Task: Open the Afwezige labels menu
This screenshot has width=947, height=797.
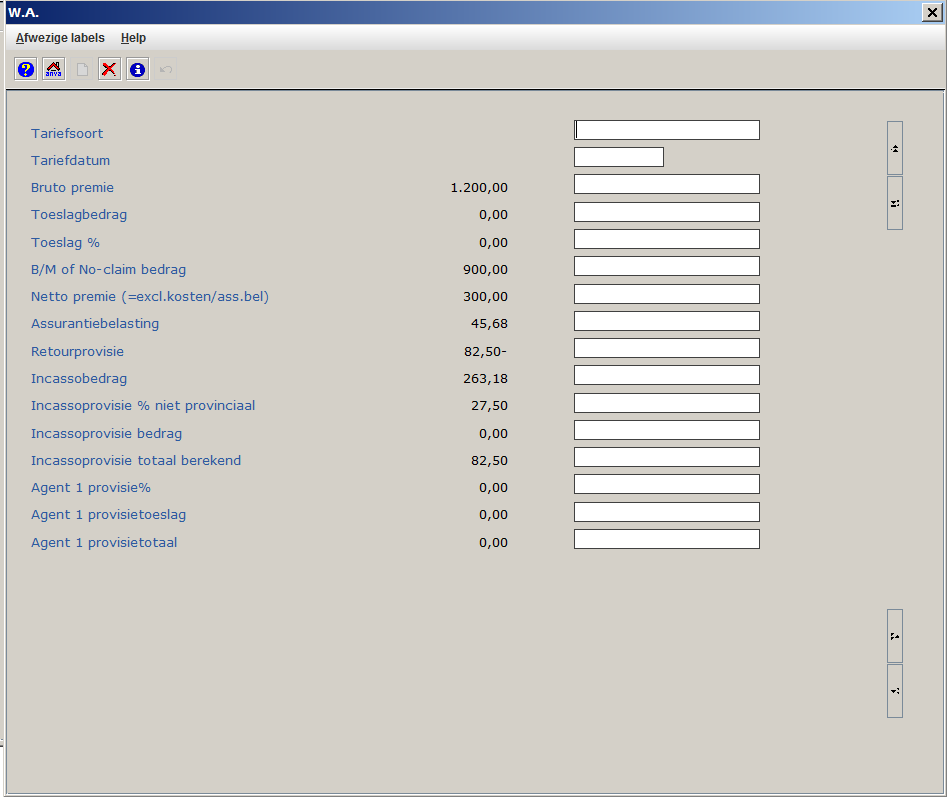Action: [60, 38]
